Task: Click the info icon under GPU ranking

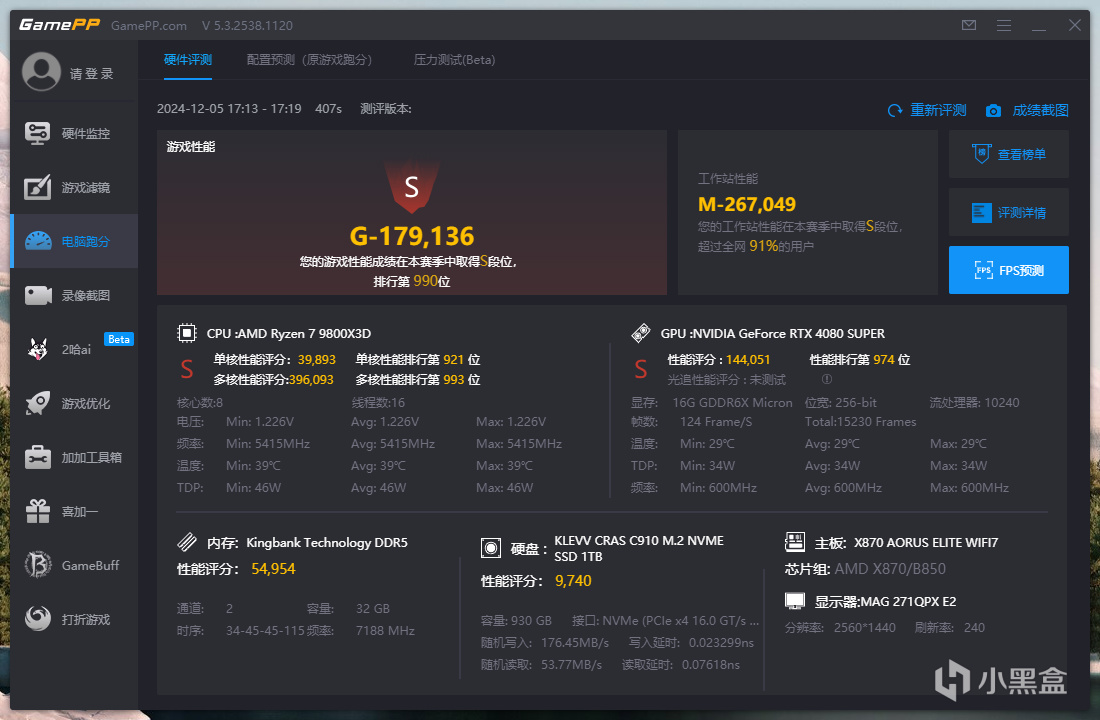Action: [x=827, y=379]
